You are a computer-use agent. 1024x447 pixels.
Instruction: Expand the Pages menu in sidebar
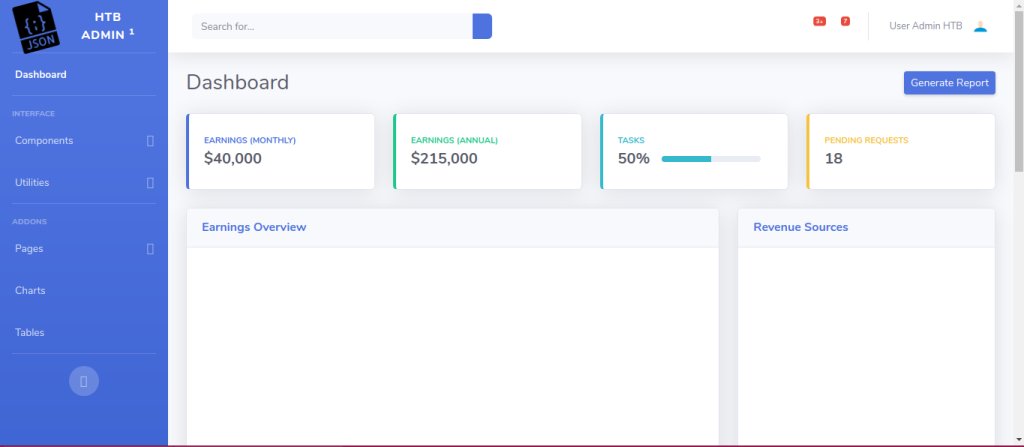(83, 249)
